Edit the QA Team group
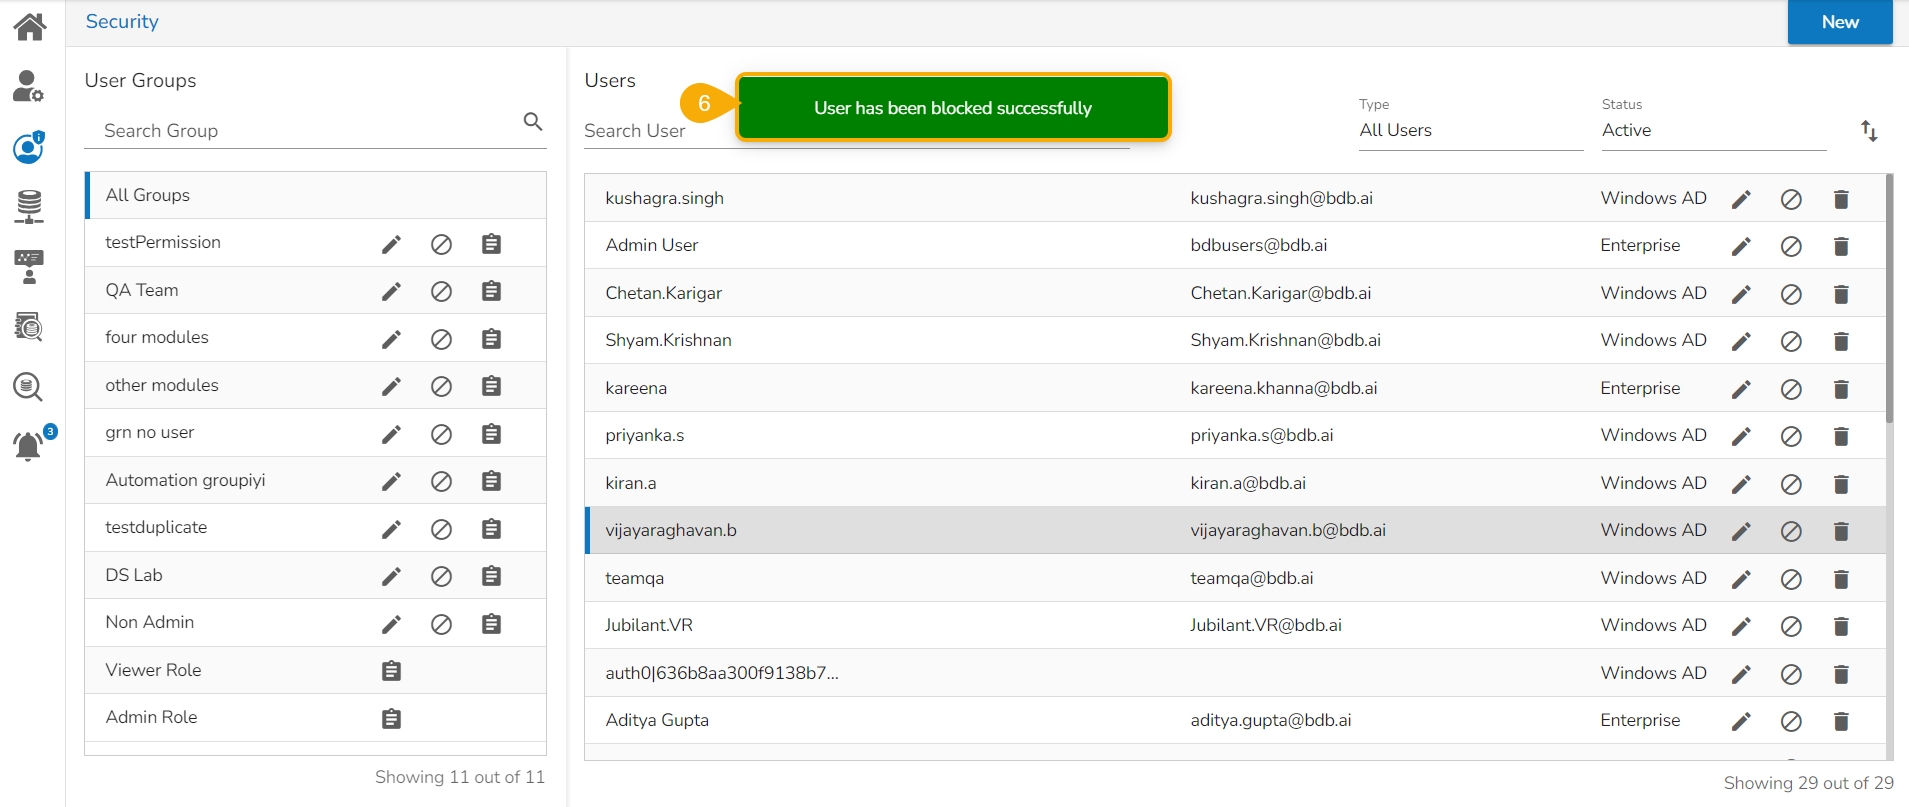 [391, 292]
